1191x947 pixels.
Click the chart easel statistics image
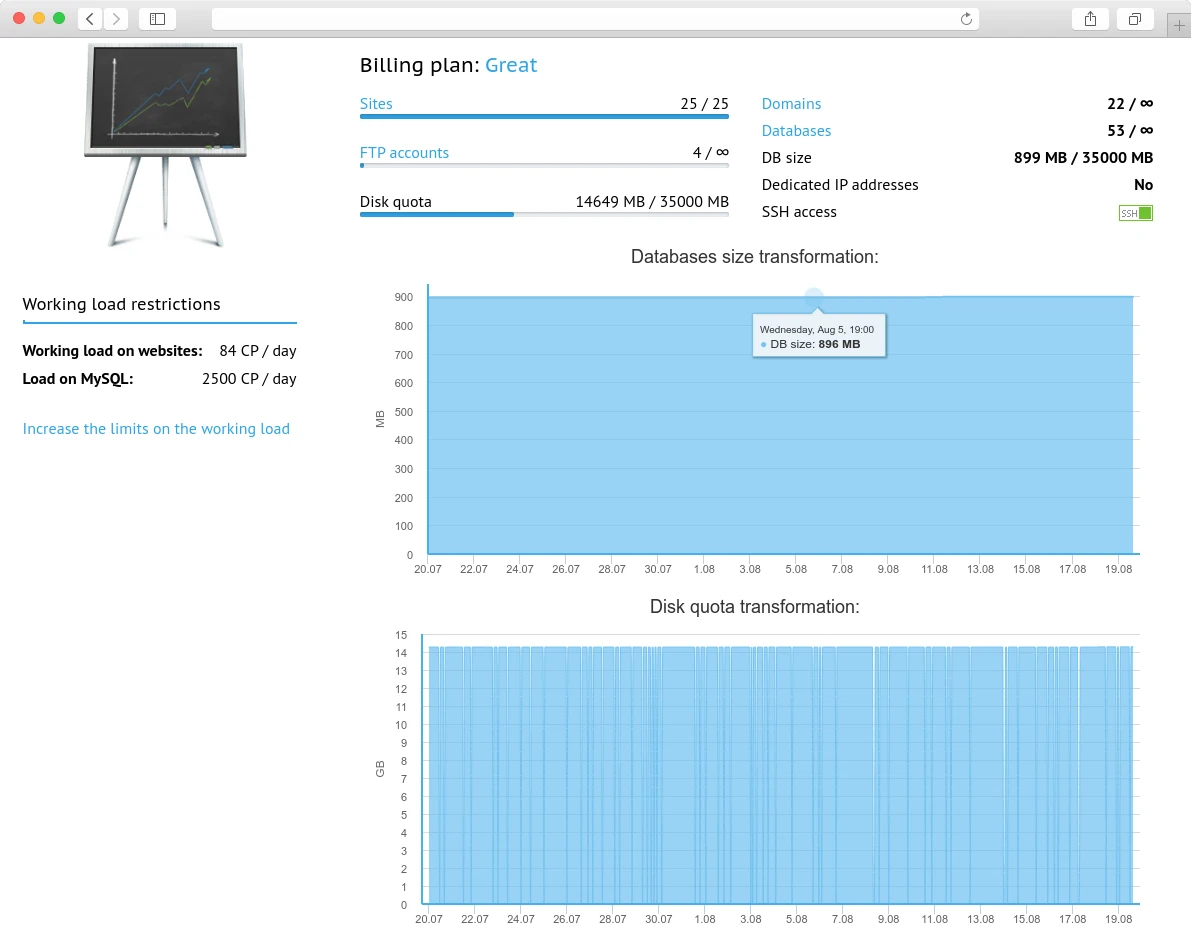click(165, 143)
